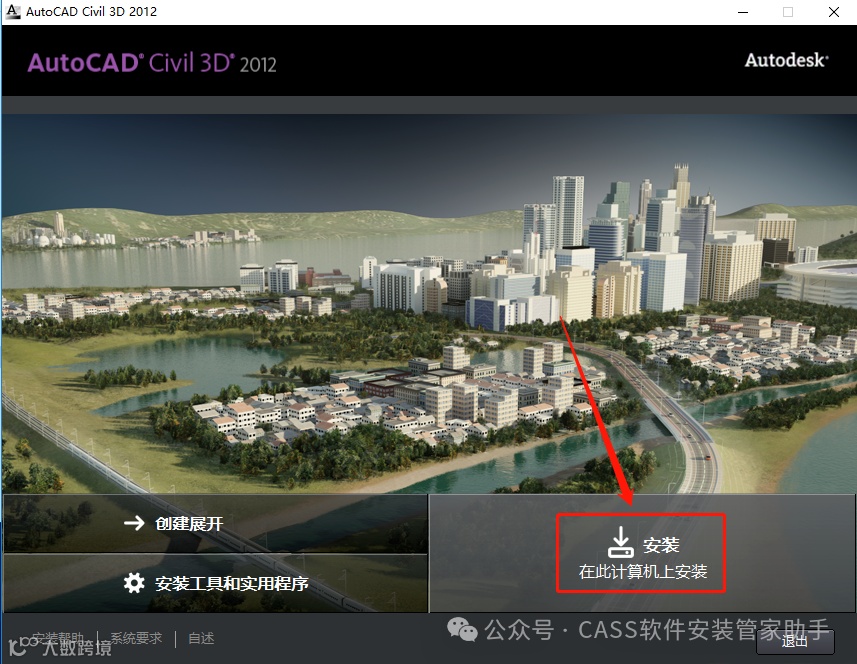Click the grayed-out maximize window button
857x664 pixels.
pos(788,12)
